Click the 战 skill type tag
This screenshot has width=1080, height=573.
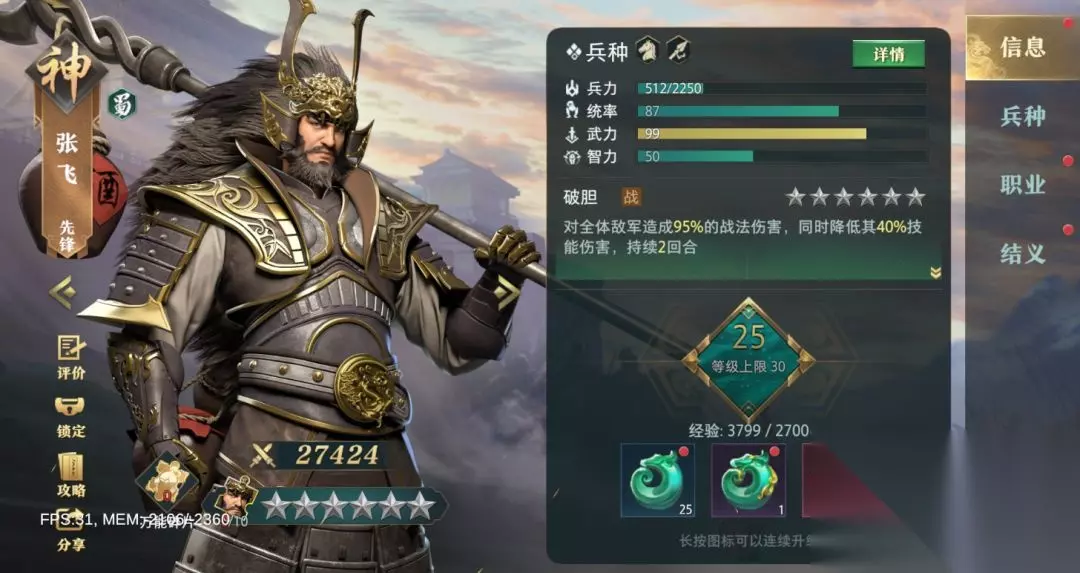click(631, 198)
